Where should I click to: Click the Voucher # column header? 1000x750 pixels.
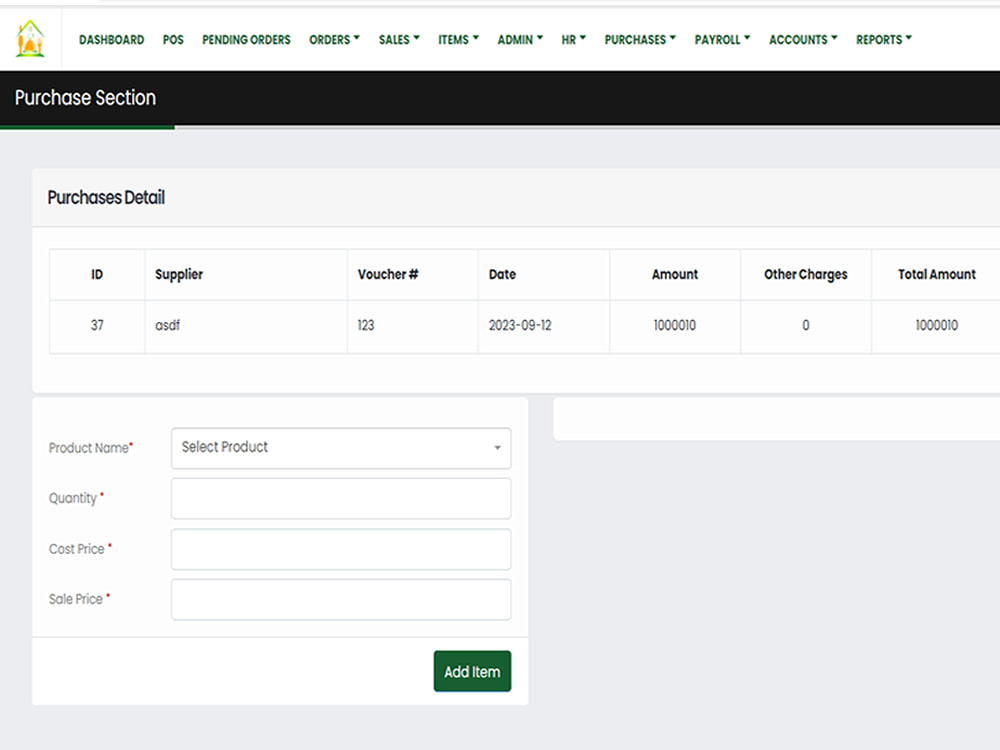coord(413,274)
